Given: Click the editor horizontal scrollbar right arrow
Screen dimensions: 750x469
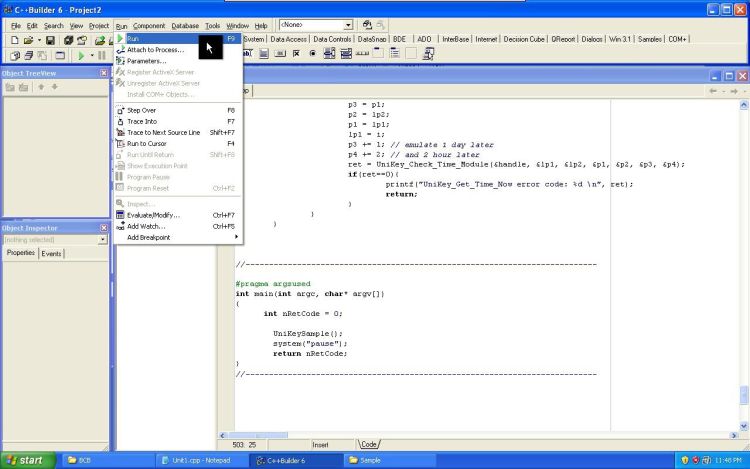Looking at the screenshot, I should pyautogui.click(x=734, y=436).
